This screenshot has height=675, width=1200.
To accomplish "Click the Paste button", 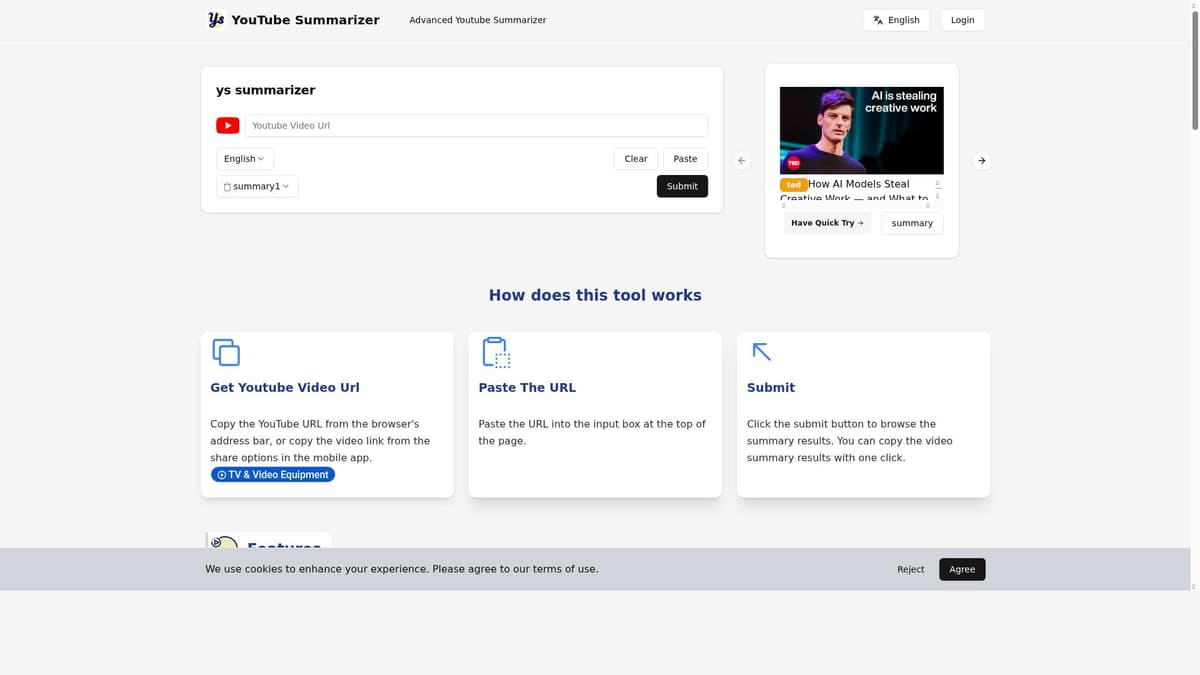I will tap(685, 159).
